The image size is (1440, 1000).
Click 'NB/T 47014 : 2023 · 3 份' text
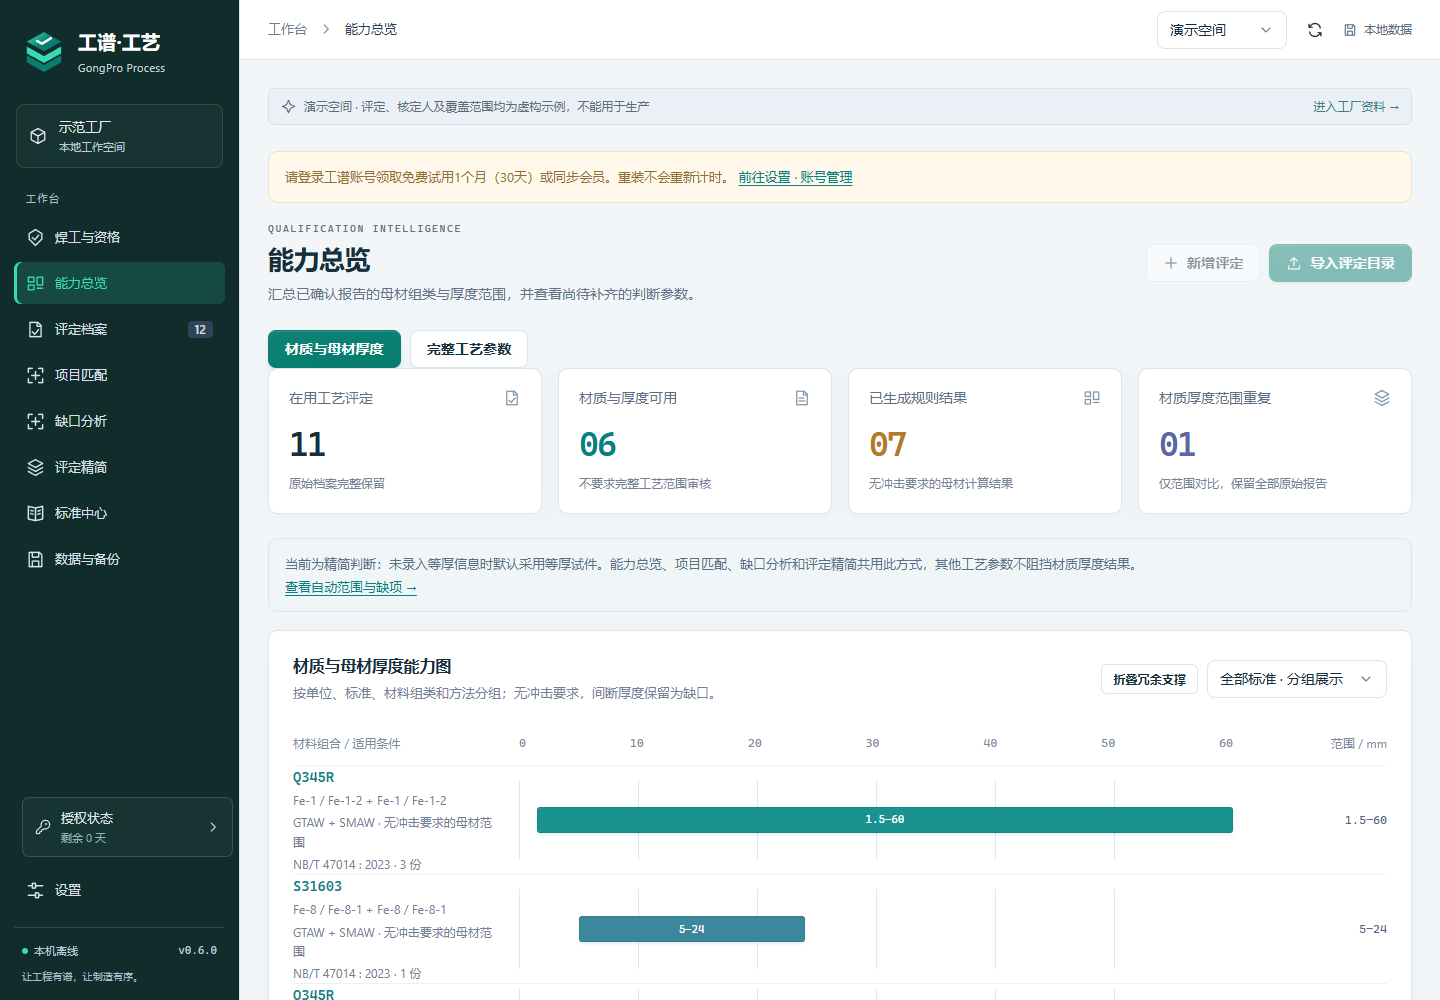pos(357,864)
